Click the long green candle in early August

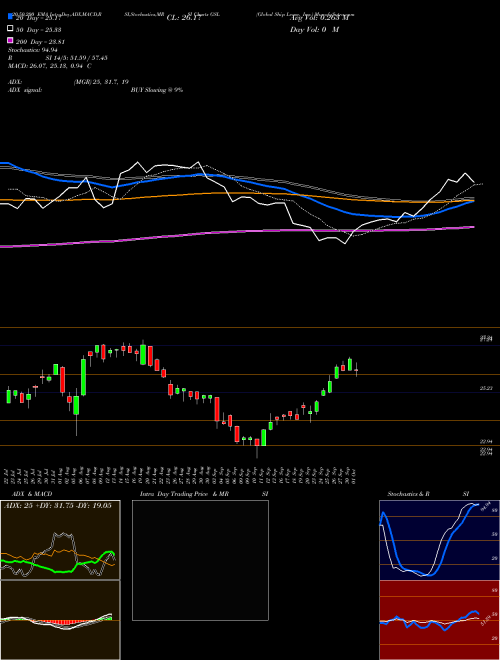coord(83,376)
